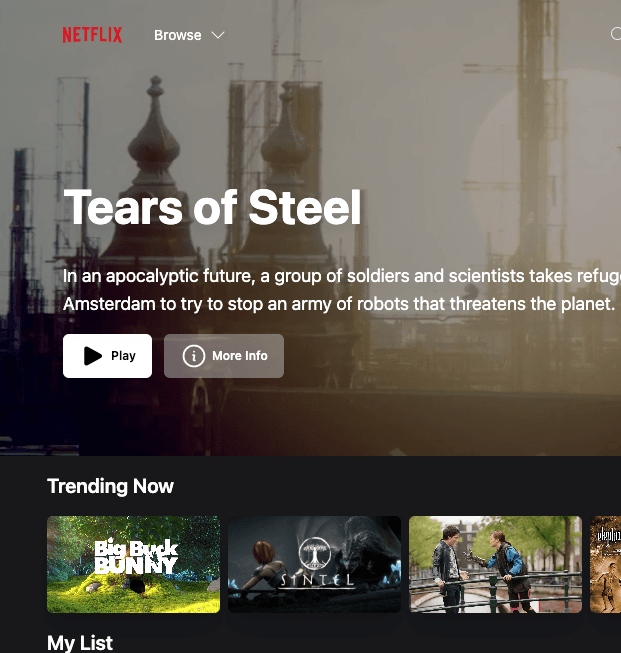This screenshot has width=621, height=653.
Task: Open the thumbnail with two men on bridge
Action: click(495, 564)
